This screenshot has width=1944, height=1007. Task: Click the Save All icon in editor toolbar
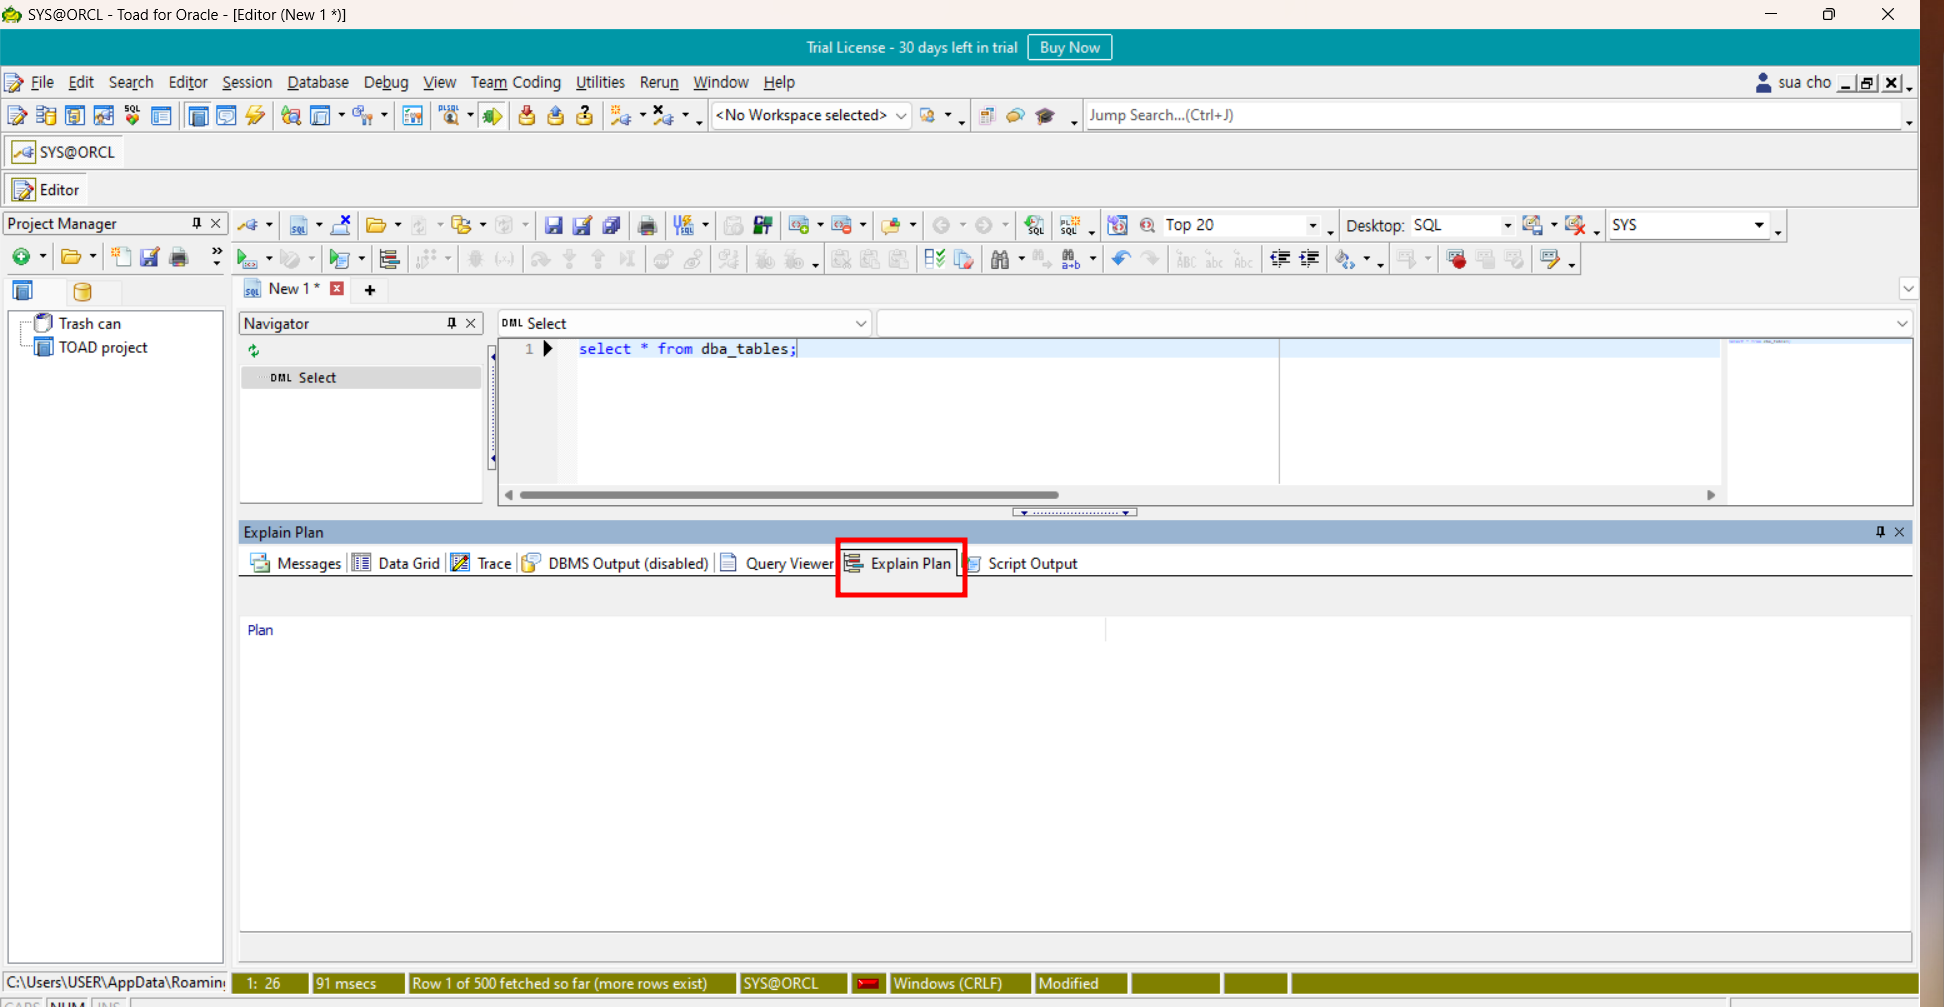(x=611, y=226)
